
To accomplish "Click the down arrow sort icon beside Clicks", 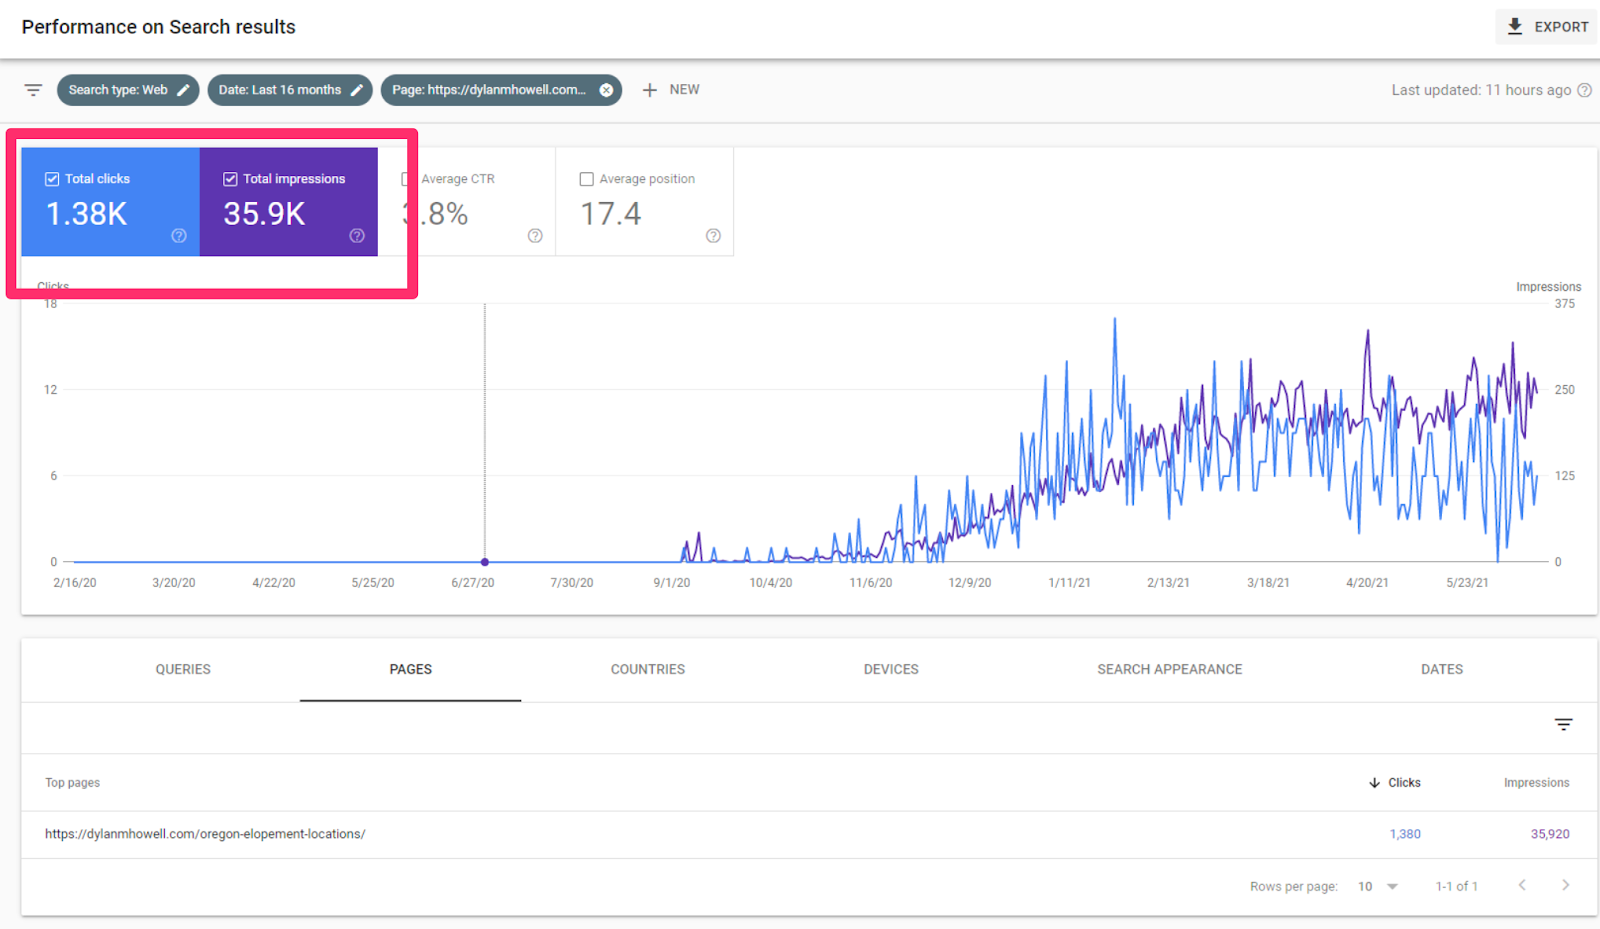I will click(x=1374, y=783).
